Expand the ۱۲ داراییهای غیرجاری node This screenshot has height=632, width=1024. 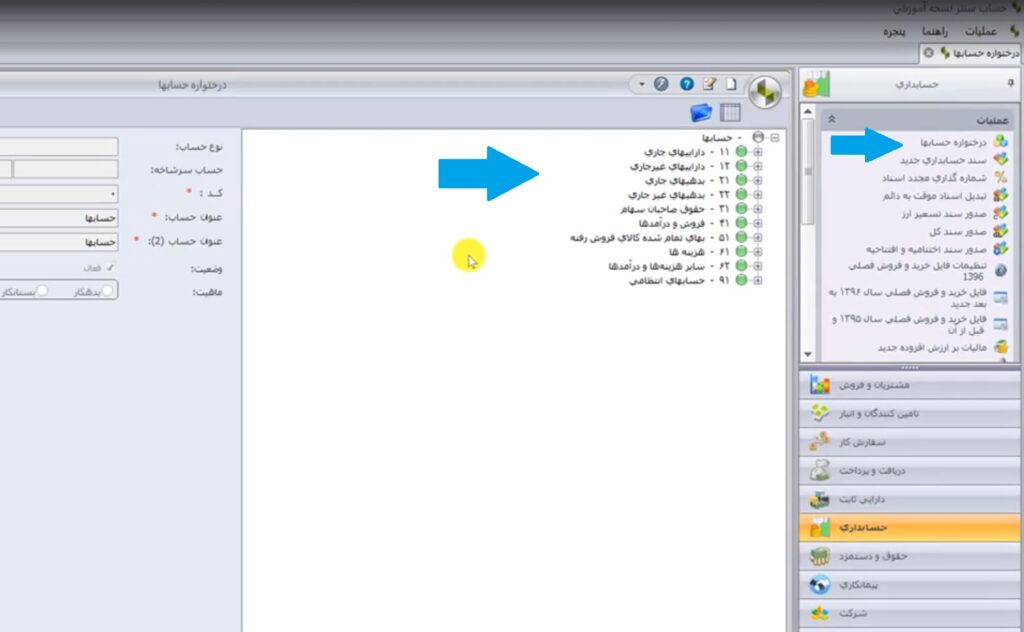(x=758, y=166)
